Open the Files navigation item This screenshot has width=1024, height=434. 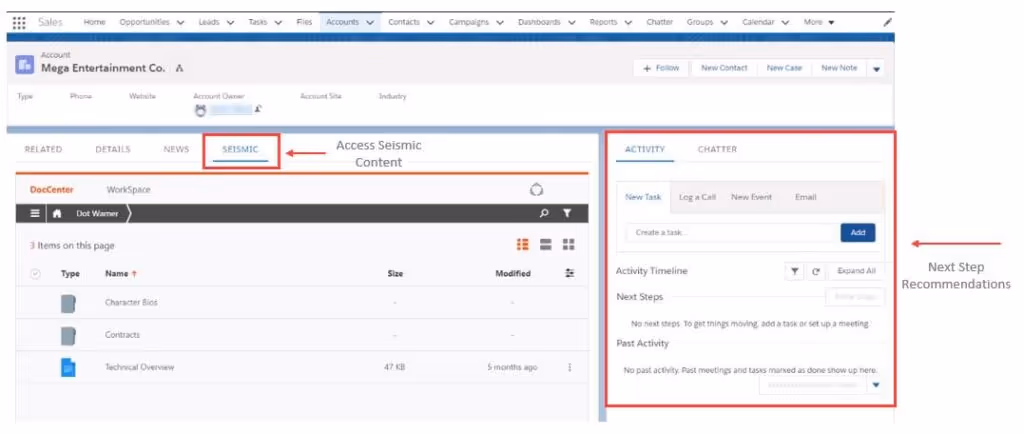tap(304, 22)
